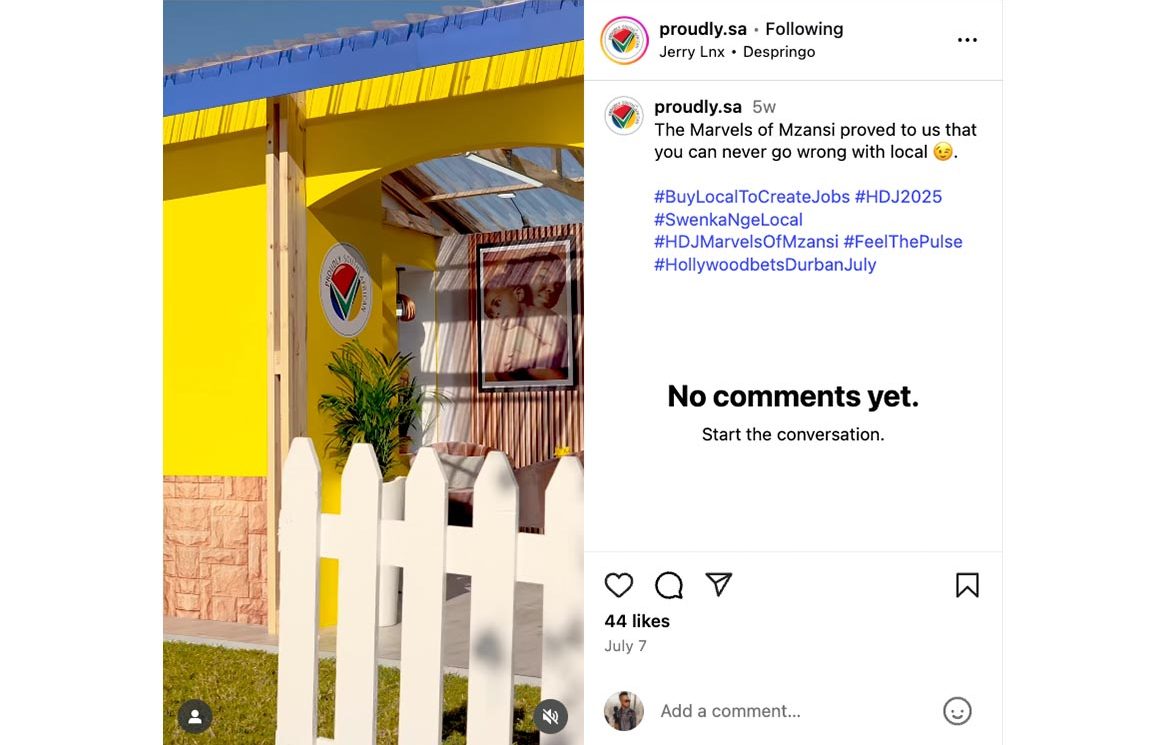Viewport: 1166px width, 745px height.
Task: View the 44 likes list
Action: point(637,621)
